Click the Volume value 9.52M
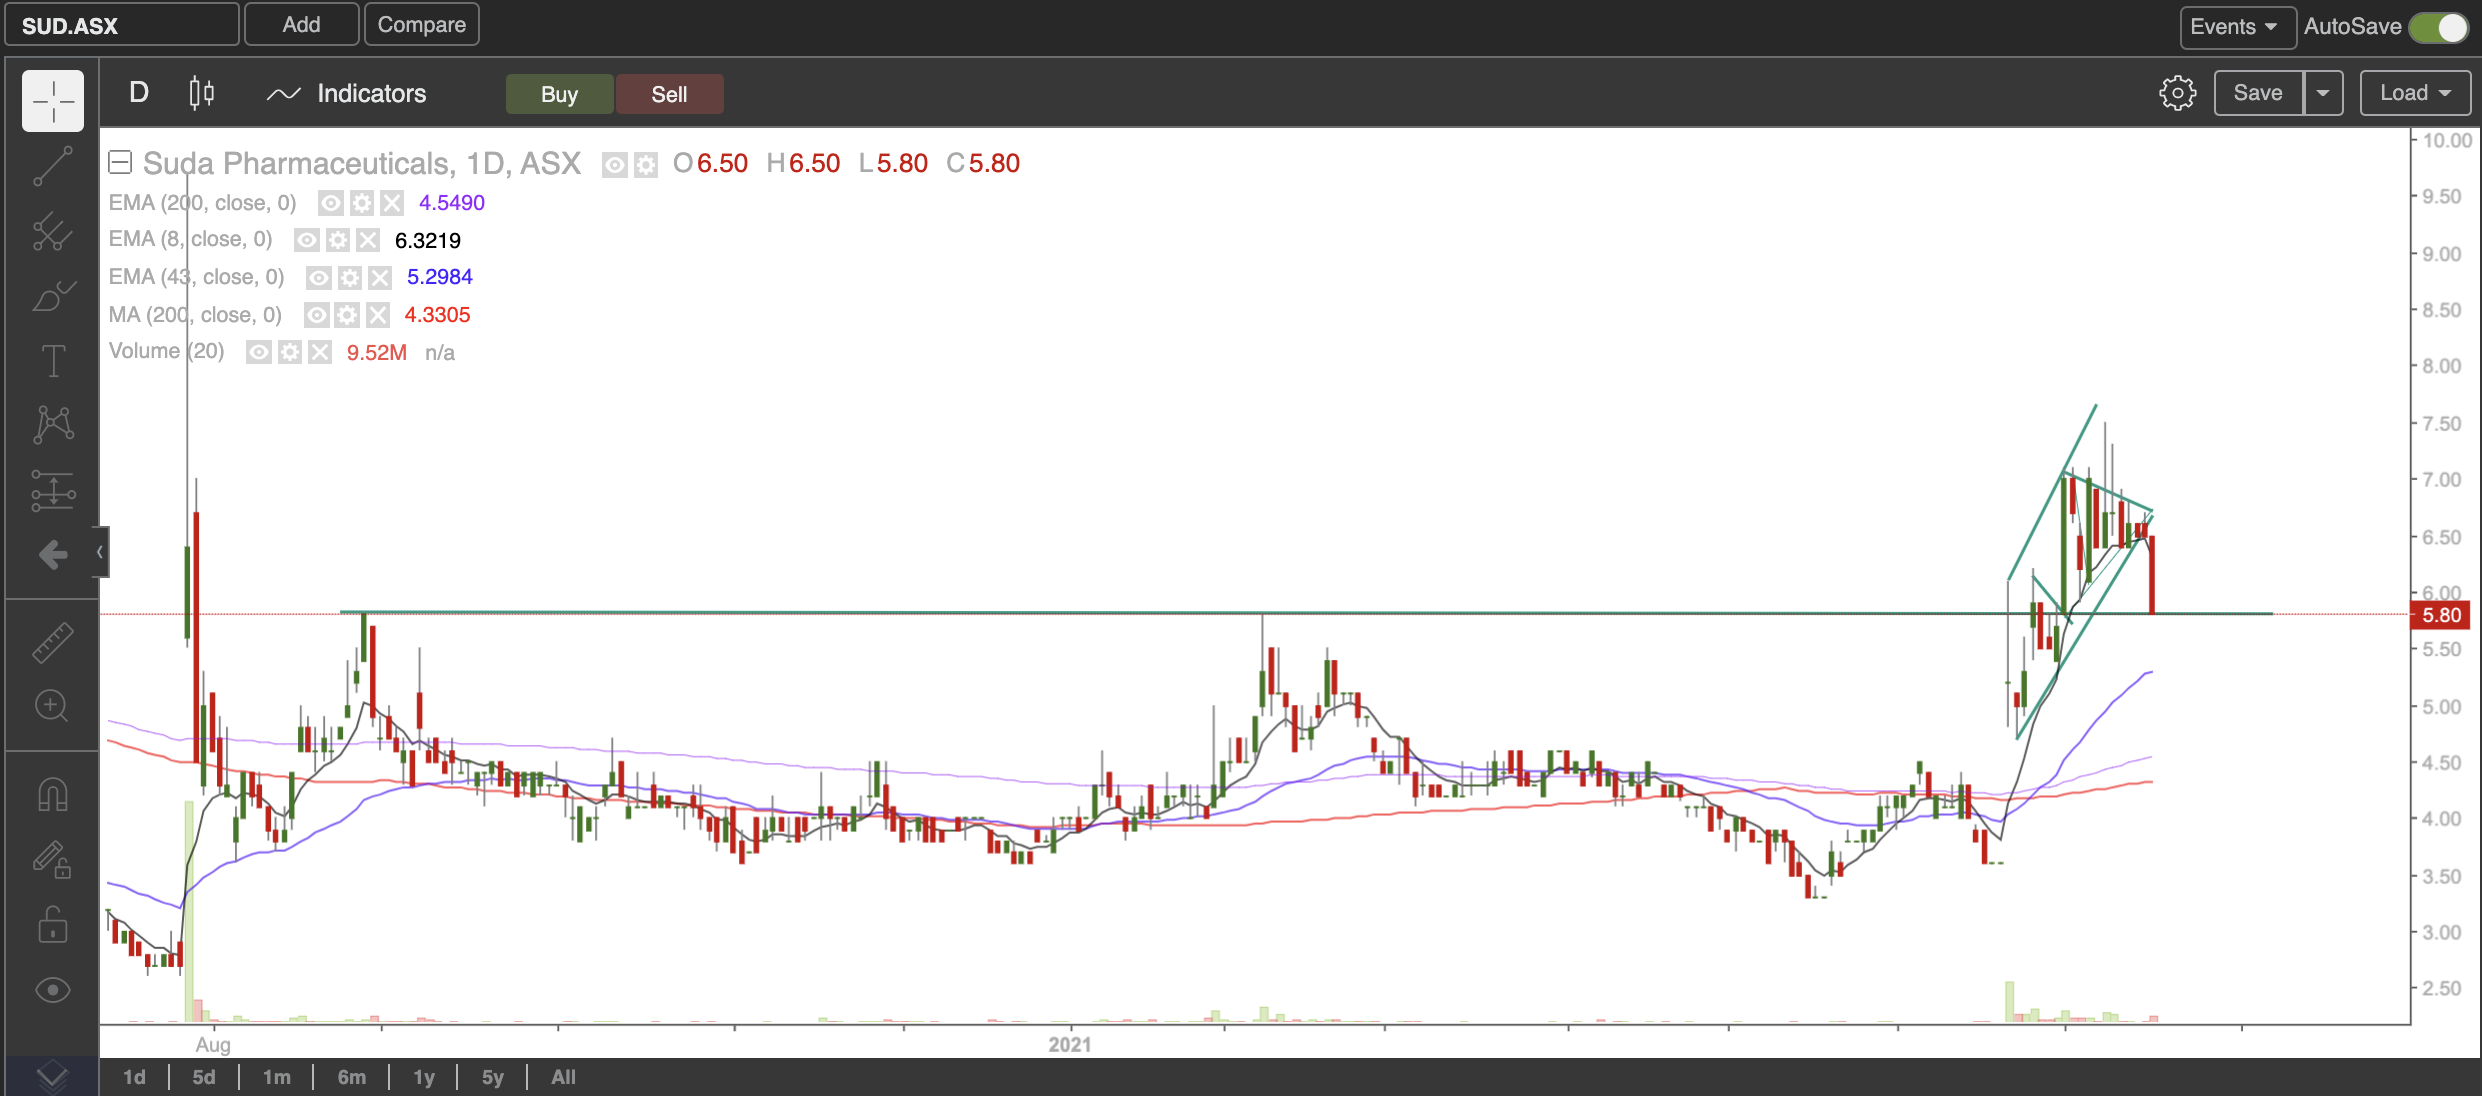The image size is (2482, 1096). tap(376, 353)
